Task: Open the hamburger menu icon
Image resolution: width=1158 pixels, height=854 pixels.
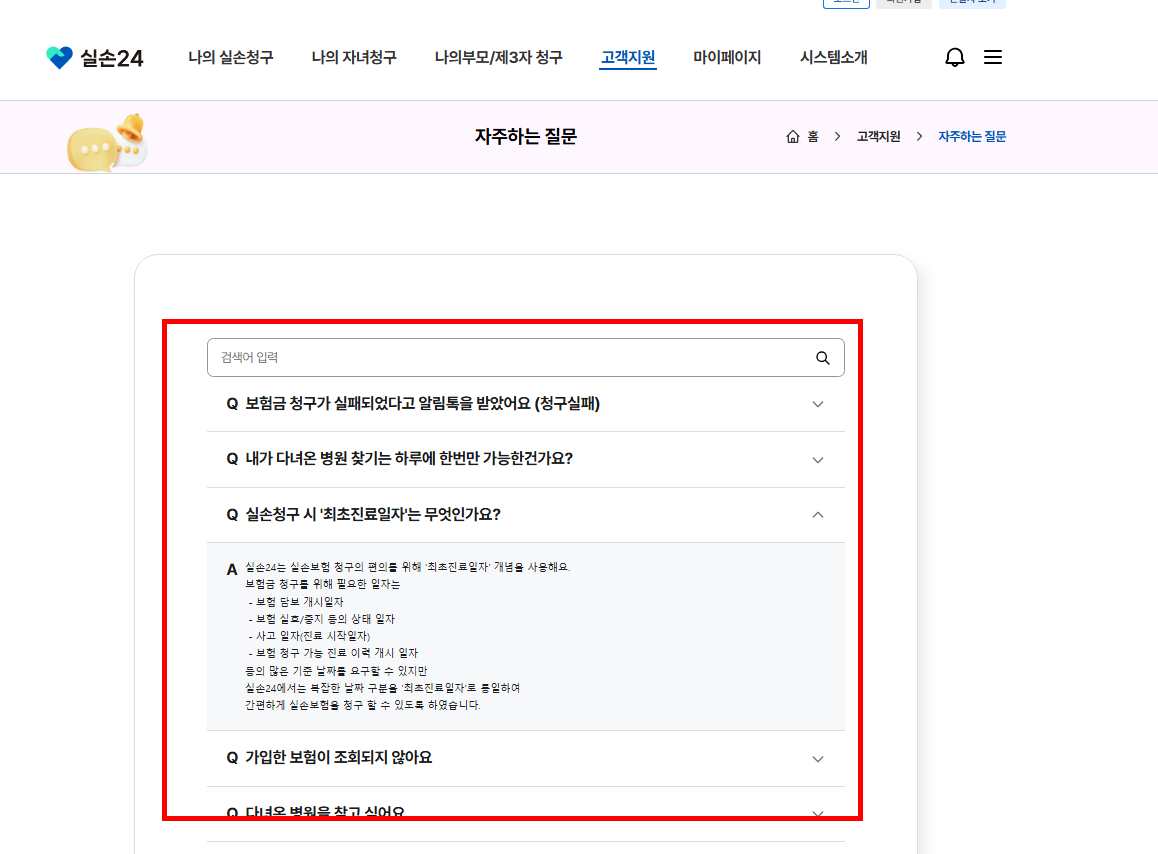Action: [993, 57]
